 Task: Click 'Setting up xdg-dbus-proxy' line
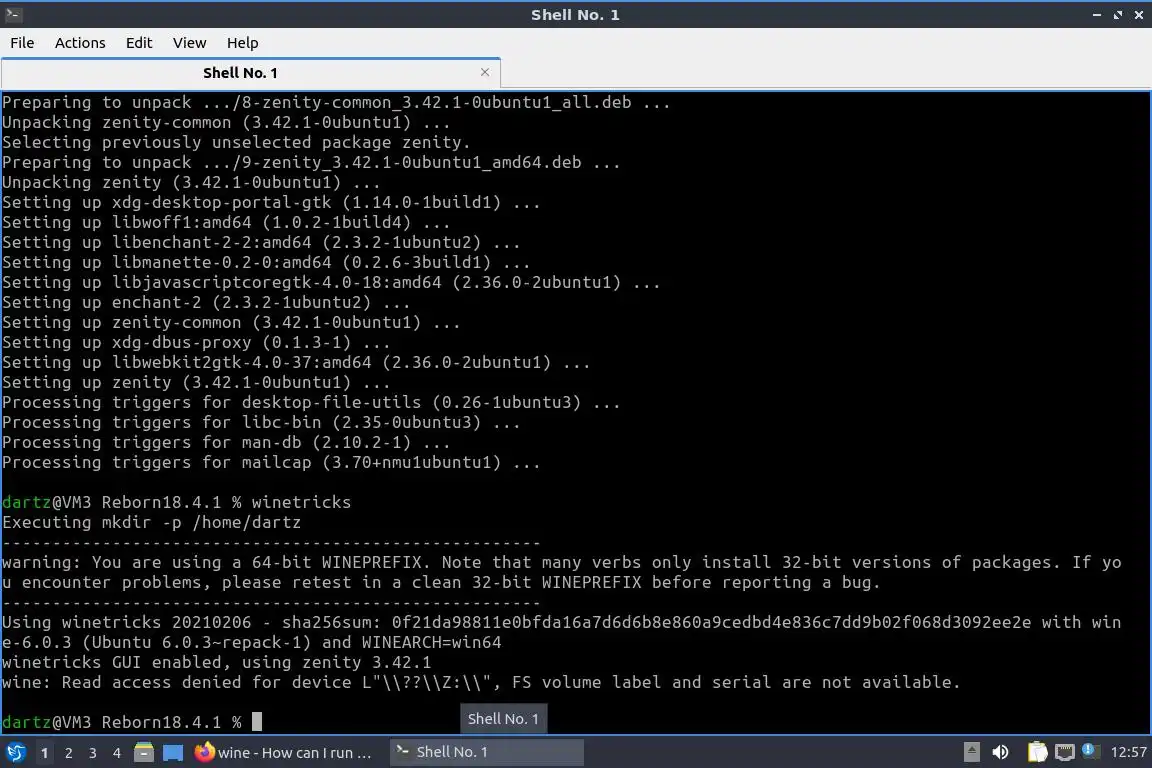[196, 342]
